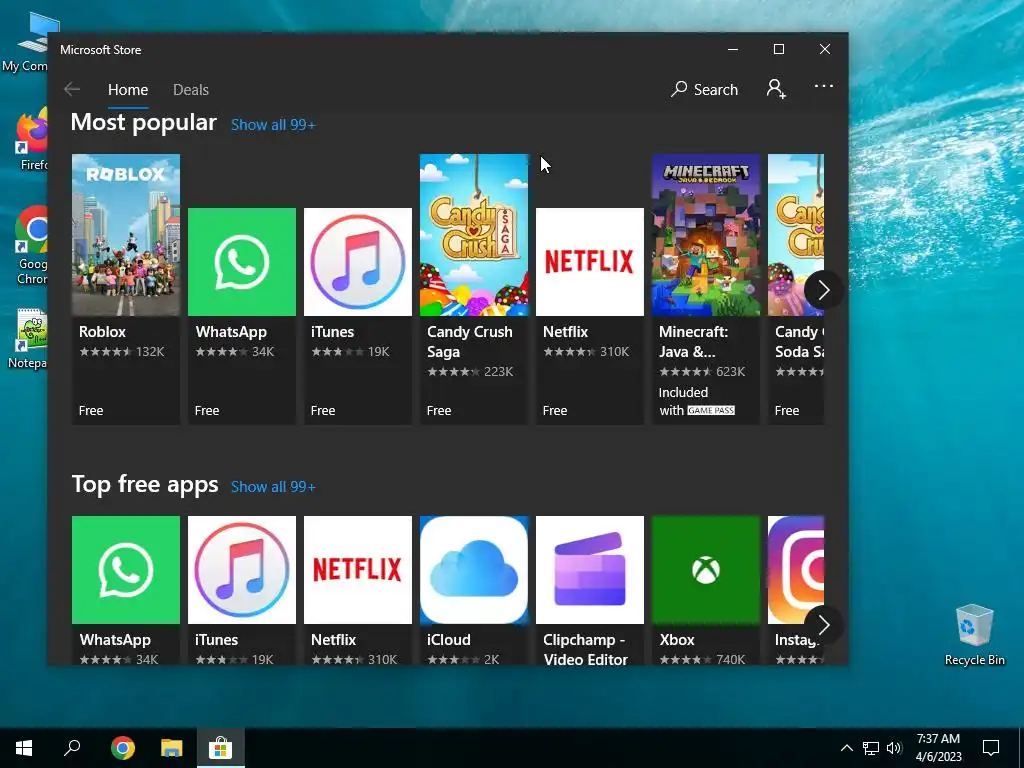Click Microsoft Store taskbar icon
1024x768 pixels.
point(221,748)
